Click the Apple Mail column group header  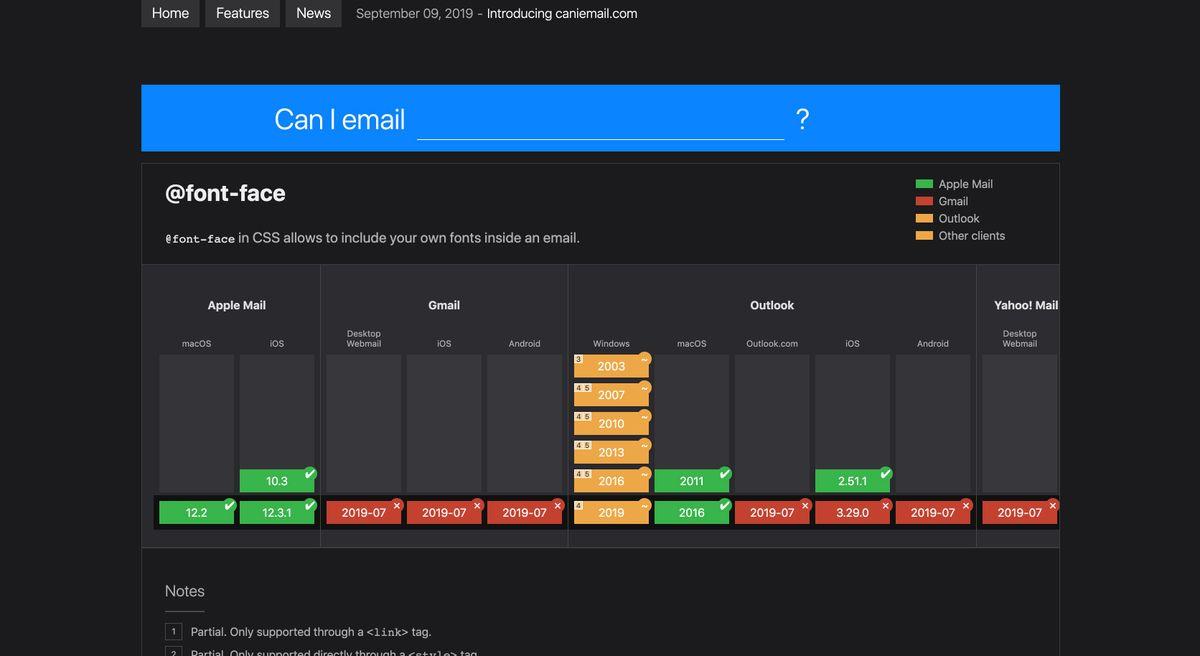[237, 305]
